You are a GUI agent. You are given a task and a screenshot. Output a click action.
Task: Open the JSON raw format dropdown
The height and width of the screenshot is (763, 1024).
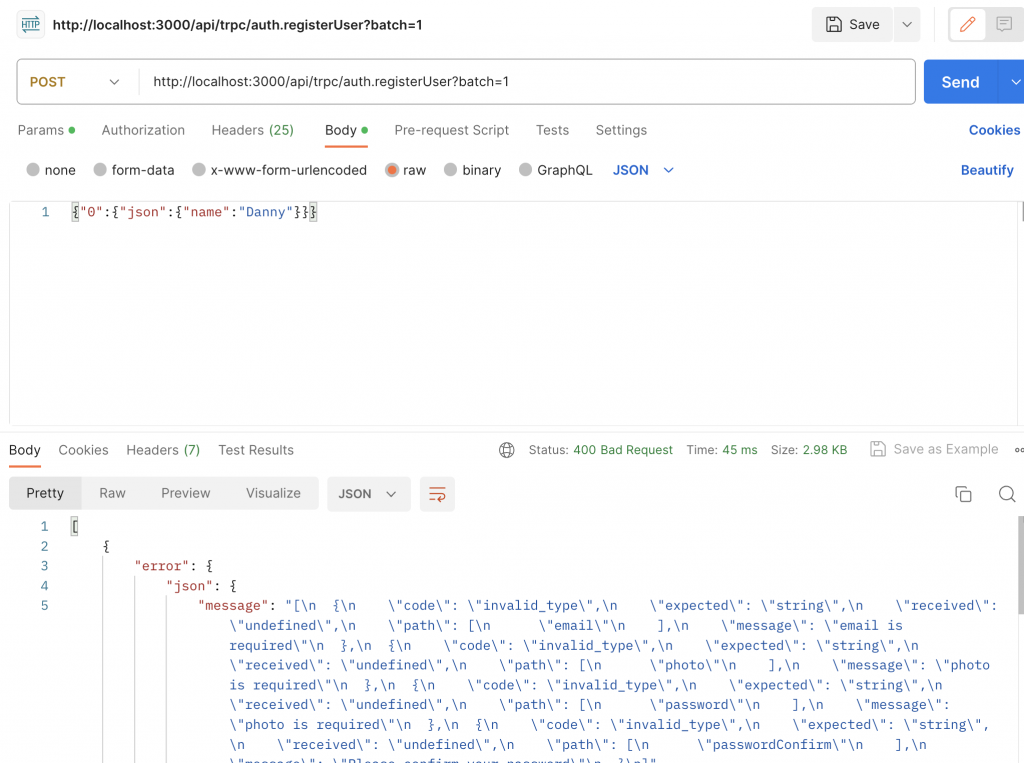tap(643, 170)
